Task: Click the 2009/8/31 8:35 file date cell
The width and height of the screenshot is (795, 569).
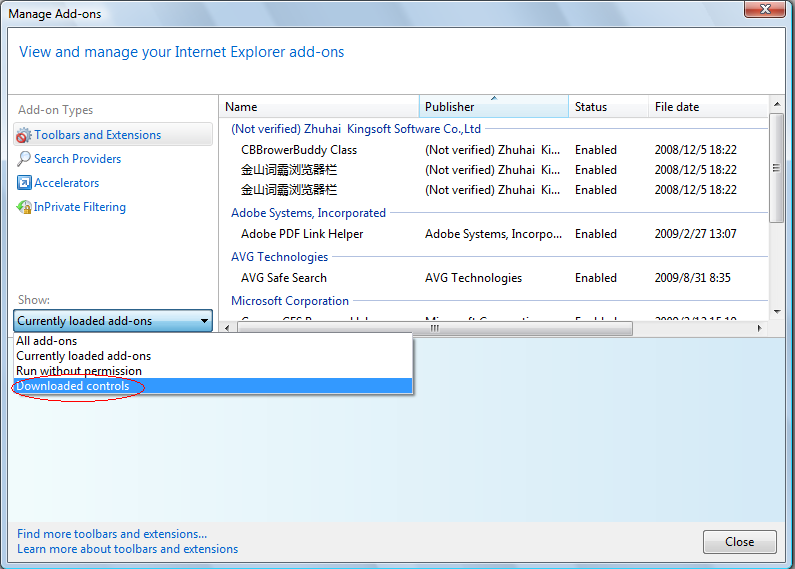Action: tap(692, 278)
